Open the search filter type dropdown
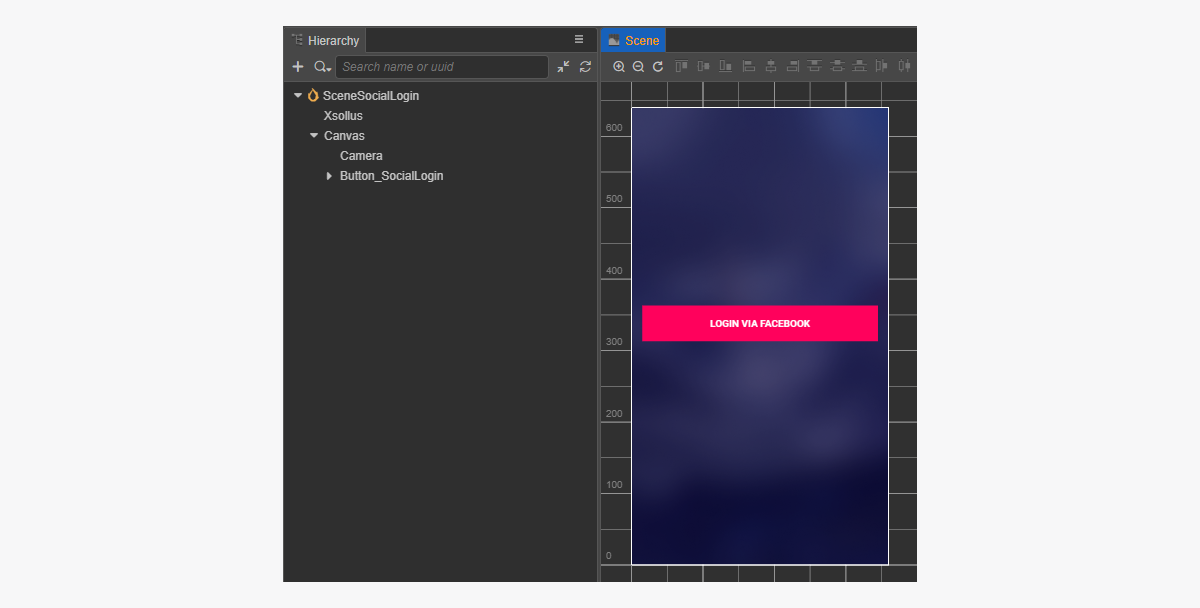This screenshot has width=1200, height=608. pyautogui.click(x=322, y=67)
